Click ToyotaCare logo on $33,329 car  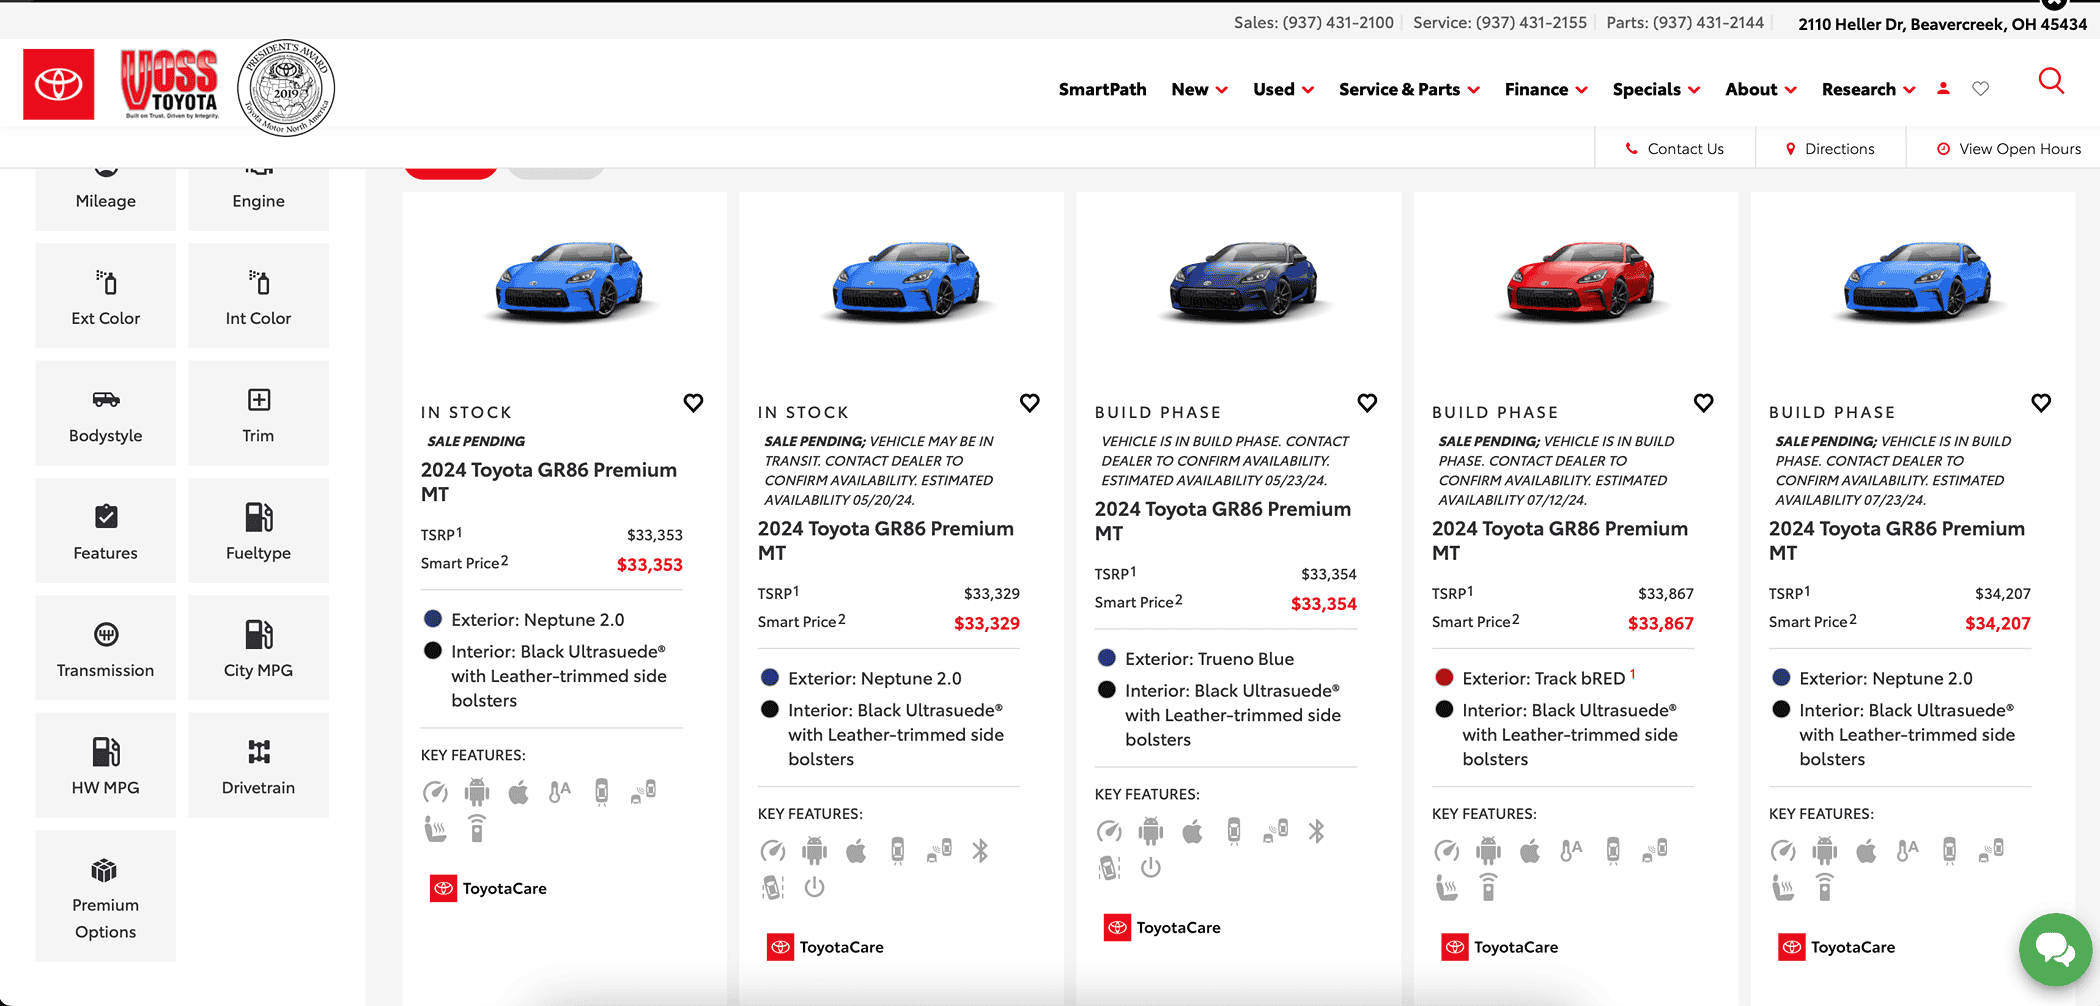coord(825,947)
